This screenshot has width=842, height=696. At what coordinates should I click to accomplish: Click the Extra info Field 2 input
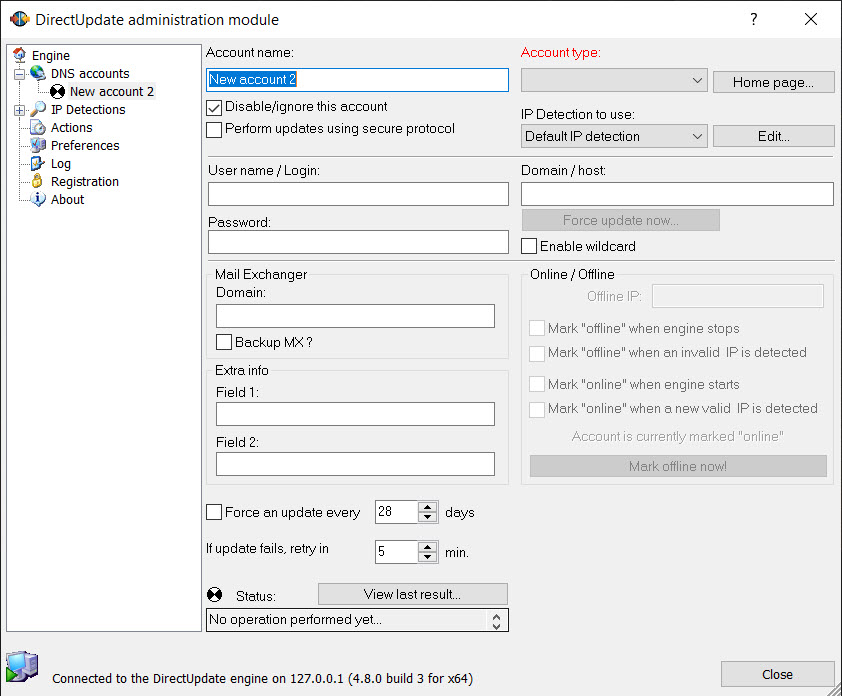pyautogui.click(x=355, y=464)
